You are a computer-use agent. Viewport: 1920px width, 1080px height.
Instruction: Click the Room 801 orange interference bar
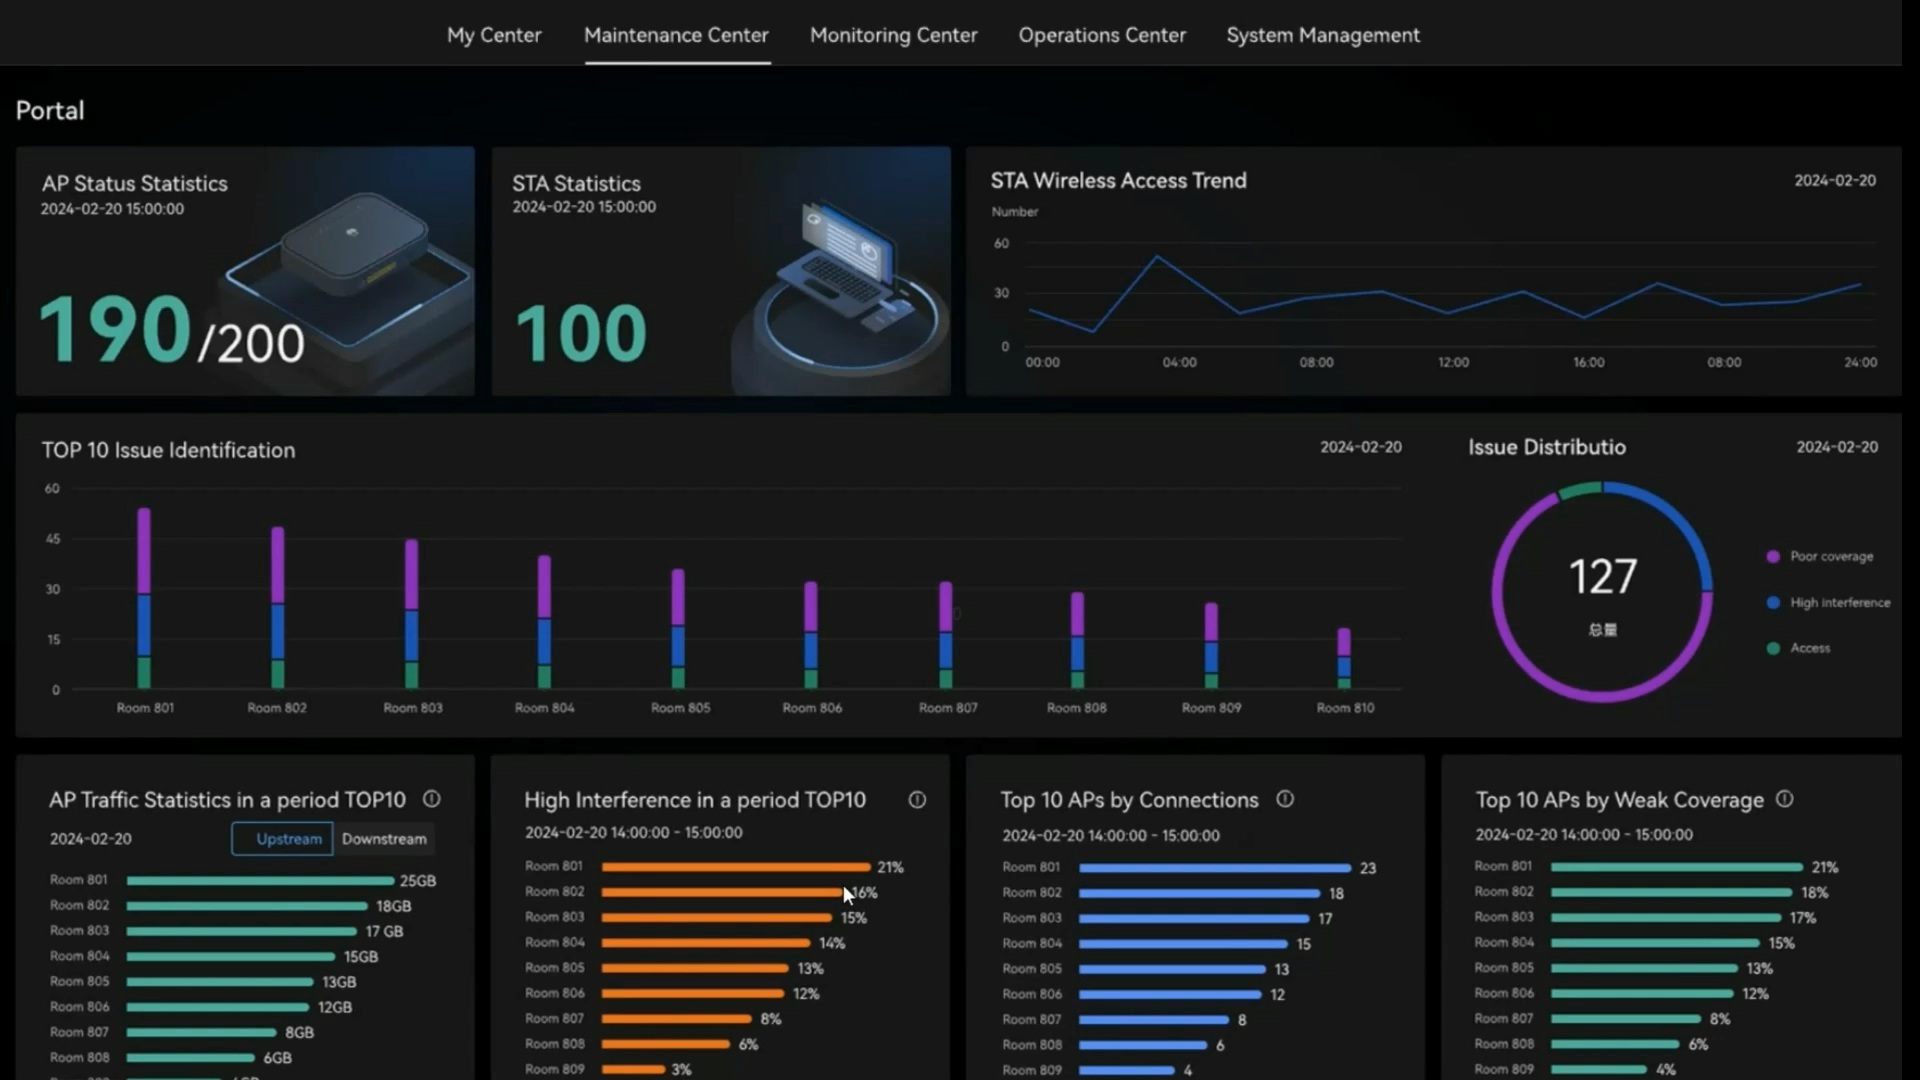point(735,867)
